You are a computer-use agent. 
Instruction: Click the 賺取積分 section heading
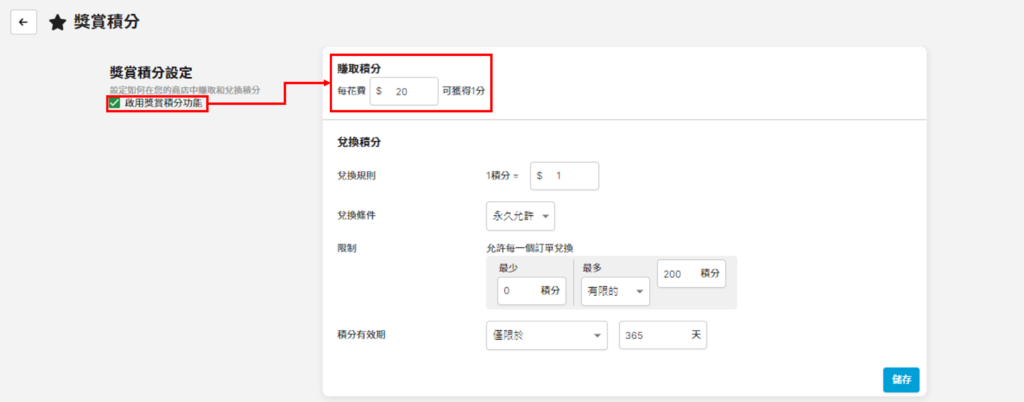[359, 68]
